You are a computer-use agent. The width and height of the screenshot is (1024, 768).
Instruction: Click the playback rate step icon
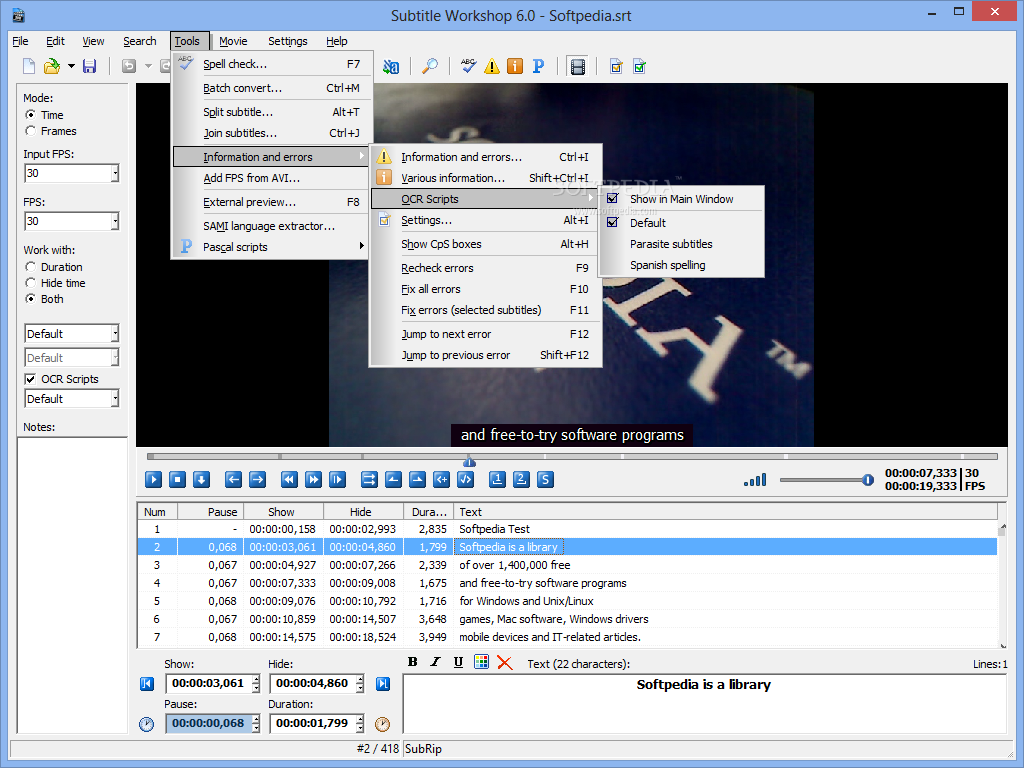pyautogui.click(x=337, y=479)
